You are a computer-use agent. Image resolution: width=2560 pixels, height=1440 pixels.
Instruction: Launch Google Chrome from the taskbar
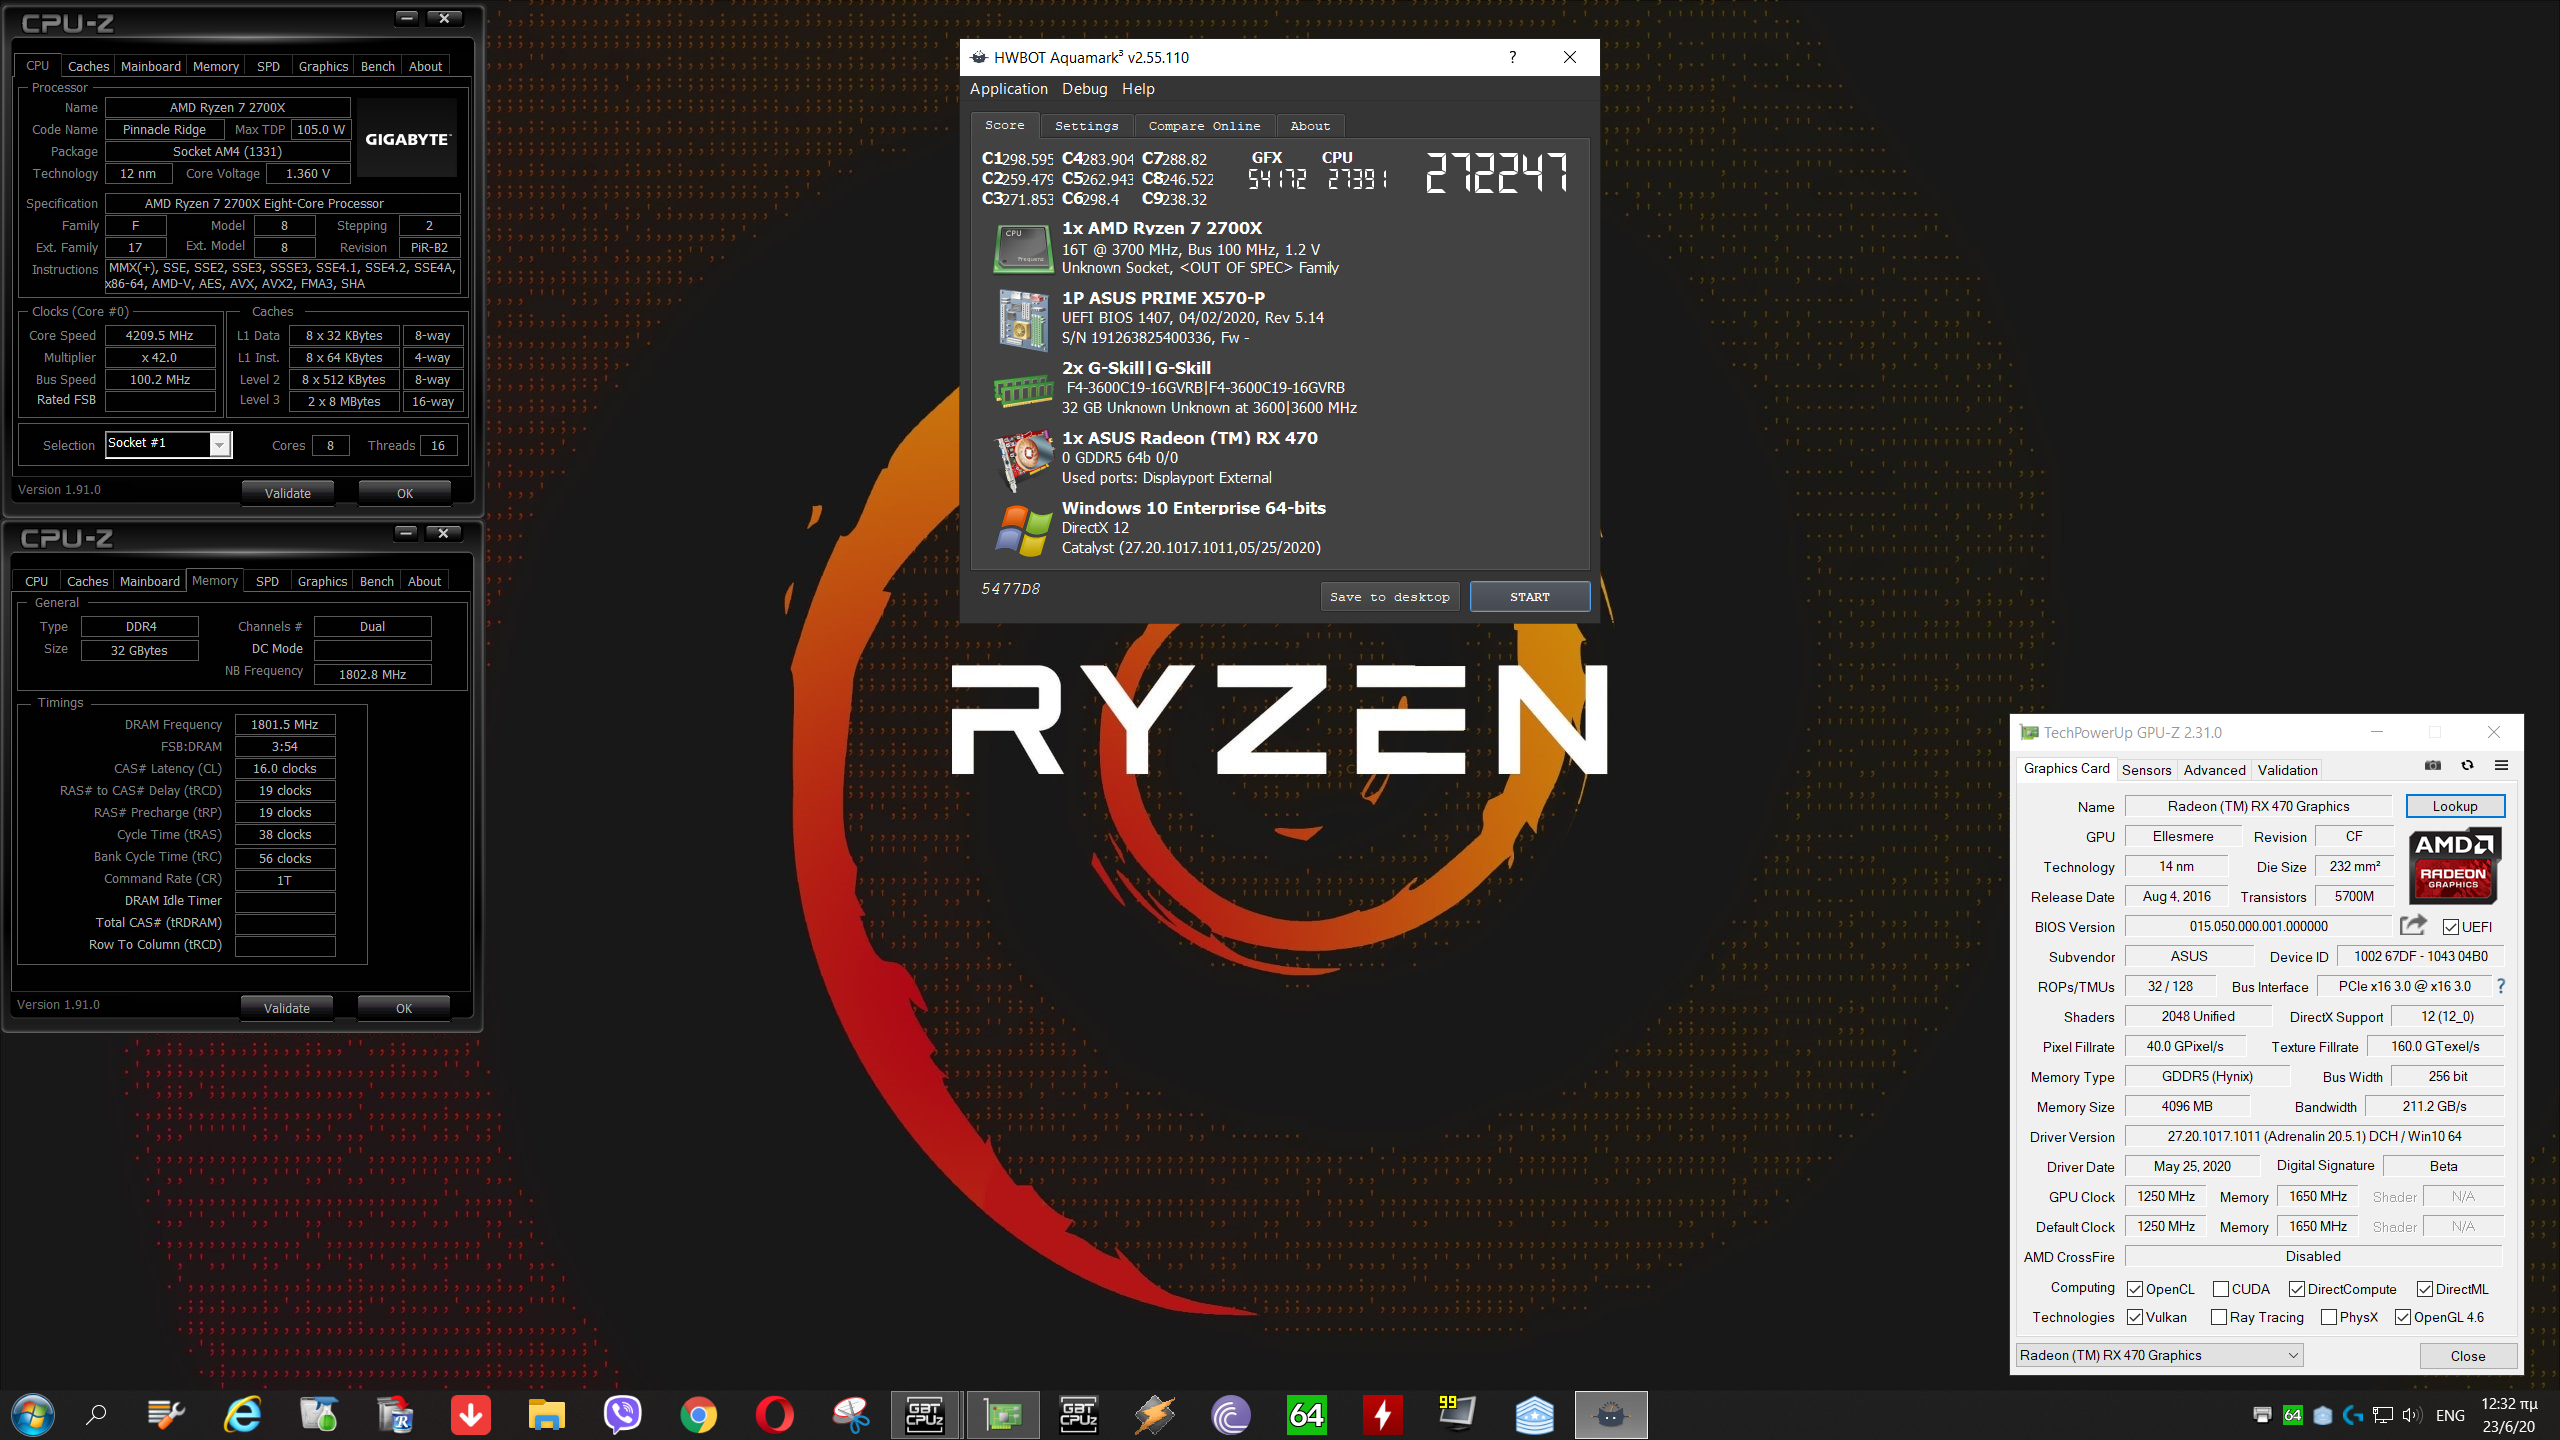coord(698,1414)
